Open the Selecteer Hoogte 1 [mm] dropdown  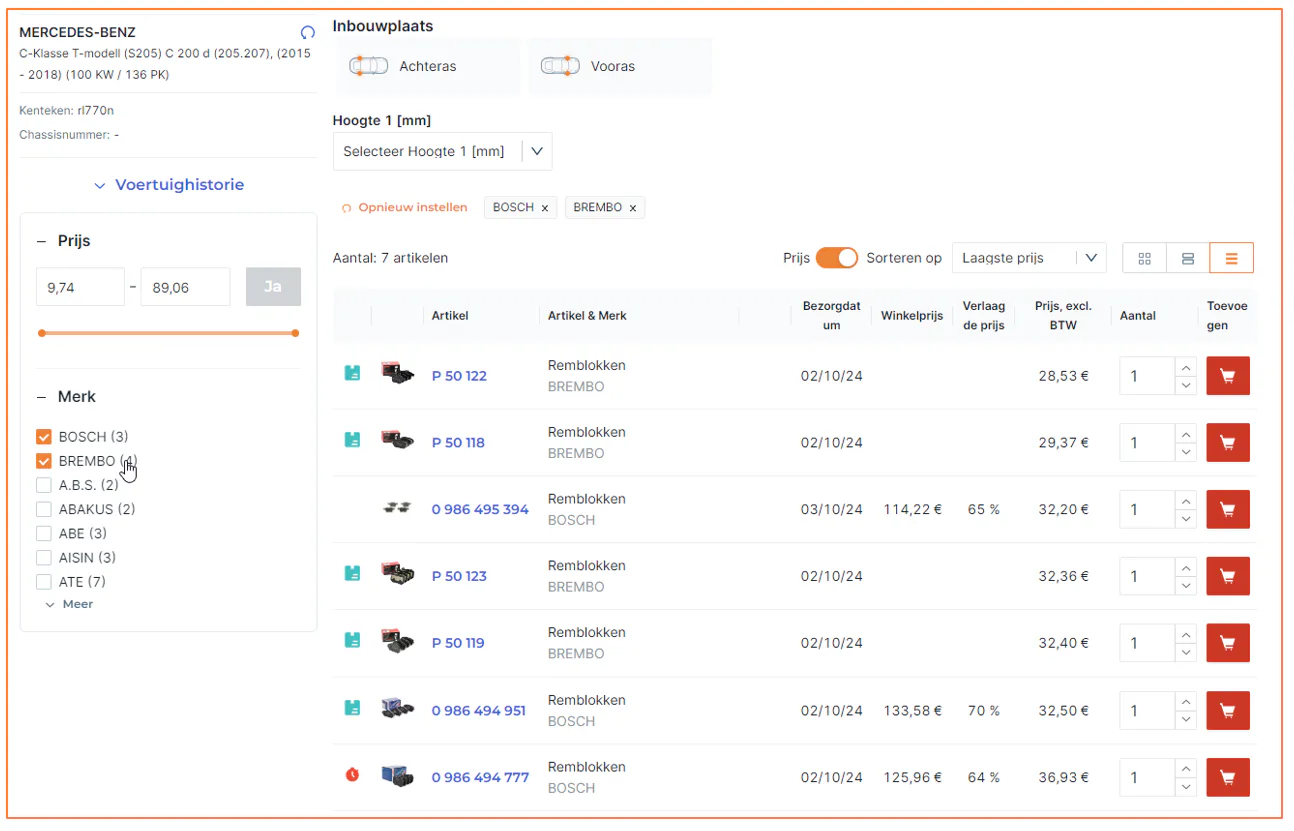pyautogui.click(x=442, y=152)
